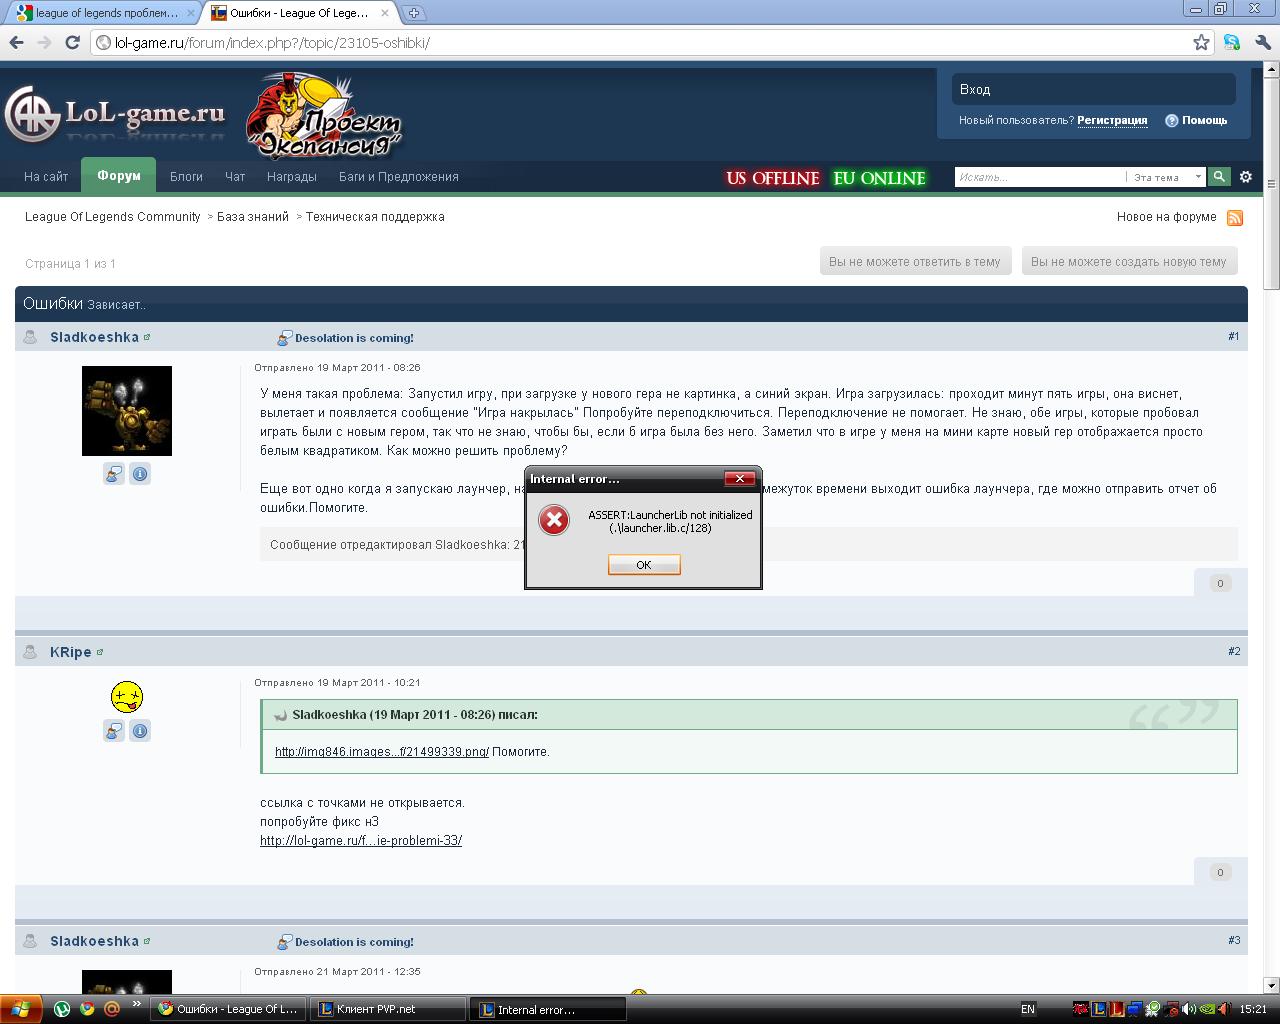Click the forum search magnifier button
Image resolution: width=1280 pixels, height=1024 pixels.
1219,177
